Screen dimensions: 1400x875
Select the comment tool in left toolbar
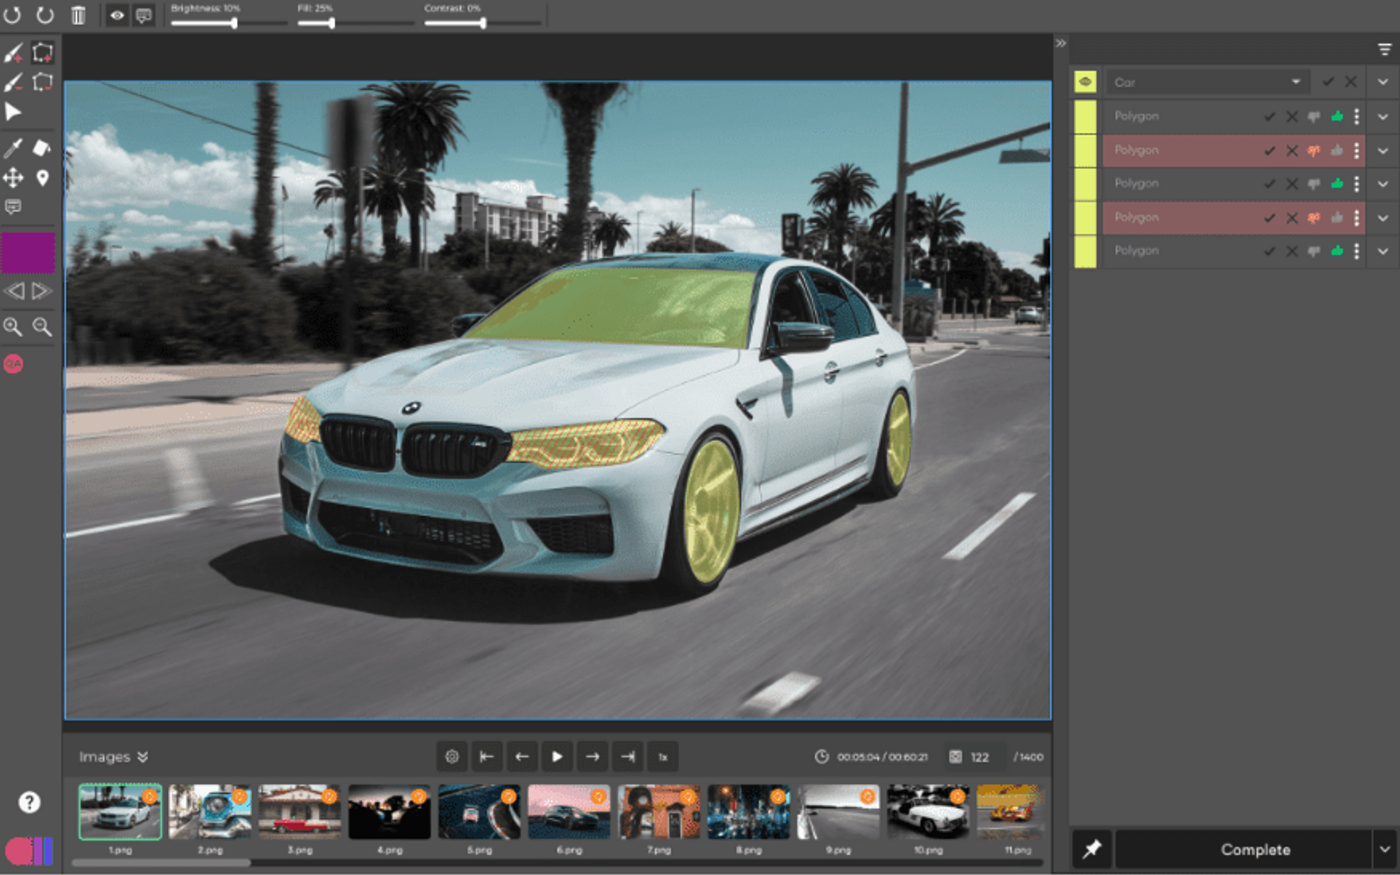coord(13,207)
